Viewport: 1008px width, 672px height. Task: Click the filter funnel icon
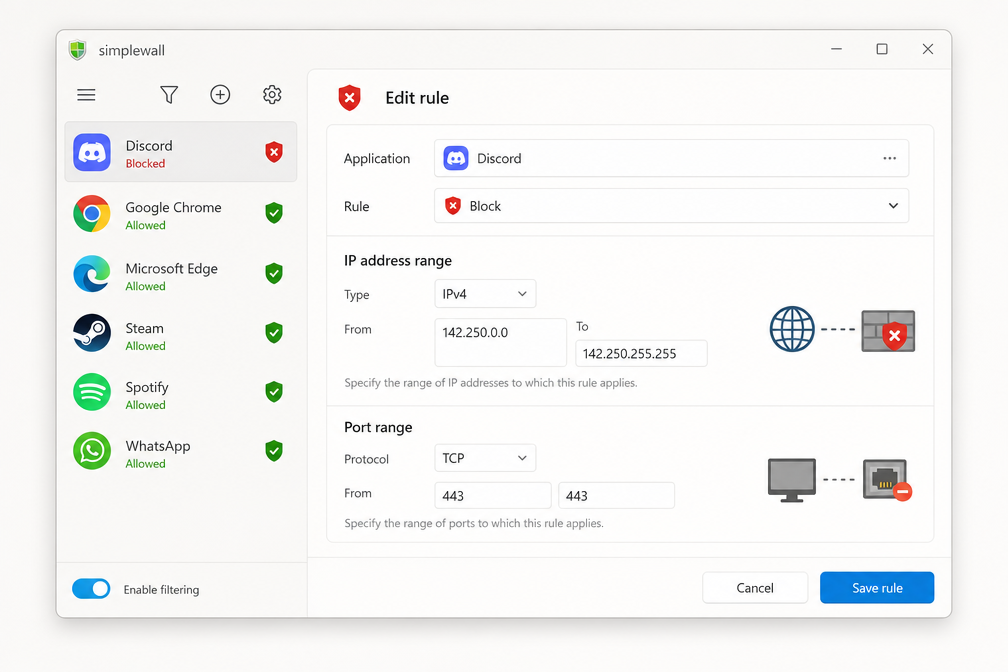point(169,95)
